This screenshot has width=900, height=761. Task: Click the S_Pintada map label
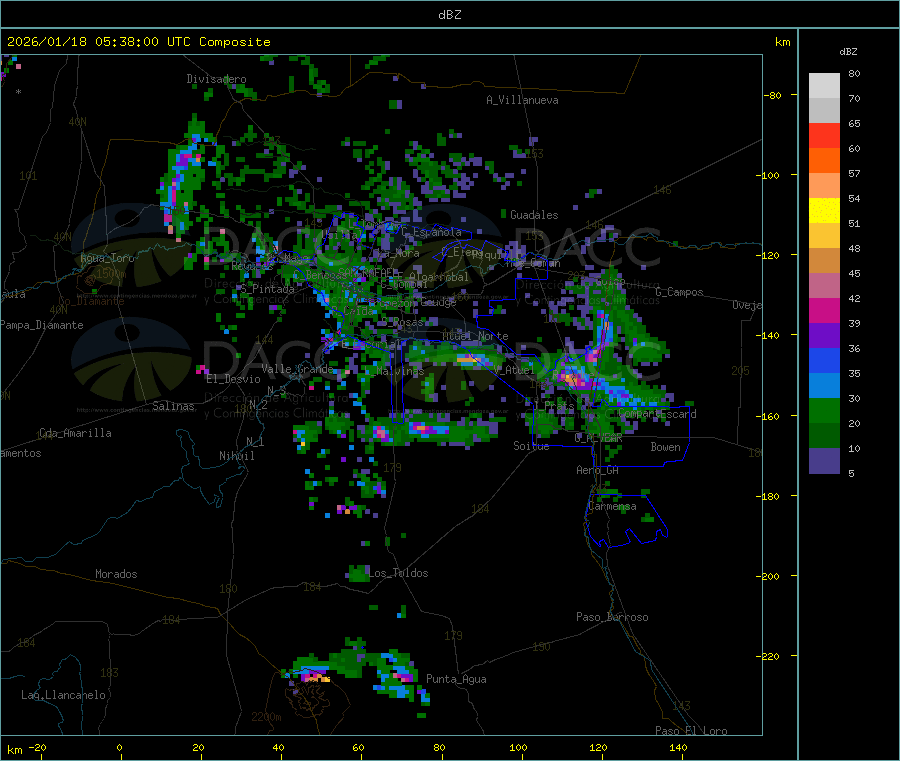(267, 289)
